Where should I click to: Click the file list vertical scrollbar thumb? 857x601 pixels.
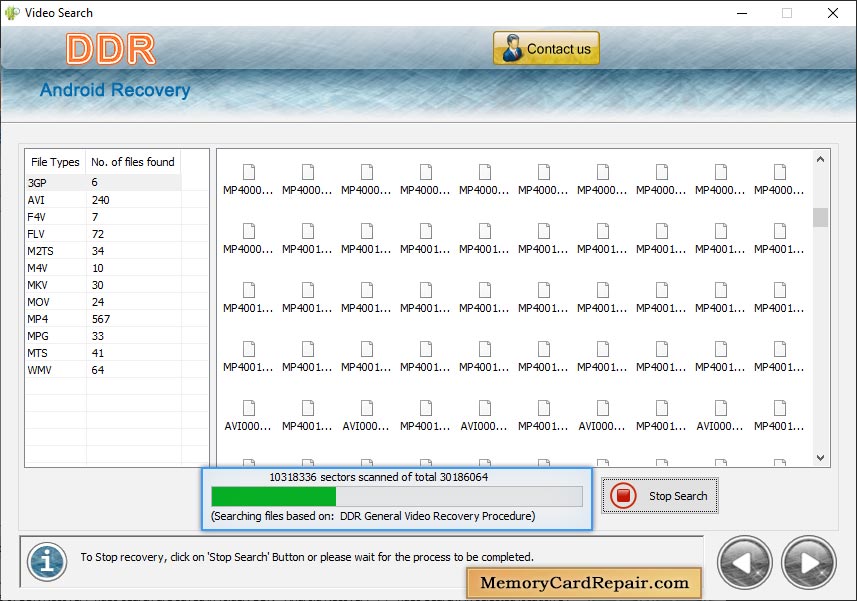tap(820, 217)
